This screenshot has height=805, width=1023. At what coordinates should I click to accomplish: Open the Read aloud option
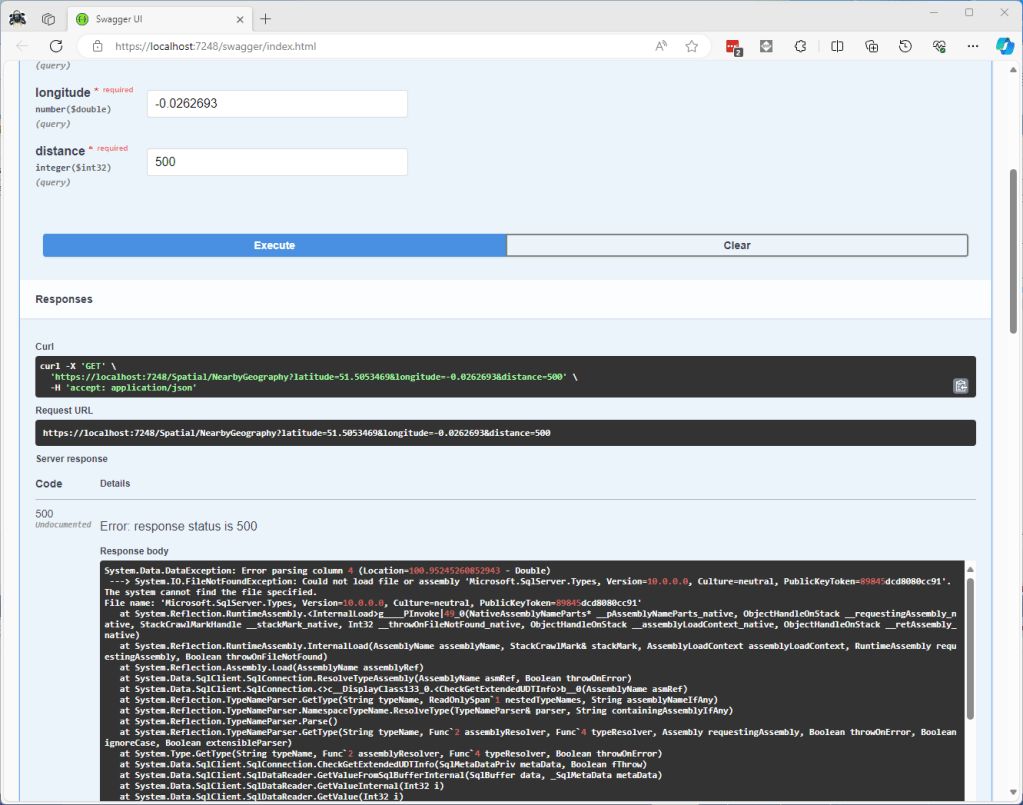coord(661,46)
